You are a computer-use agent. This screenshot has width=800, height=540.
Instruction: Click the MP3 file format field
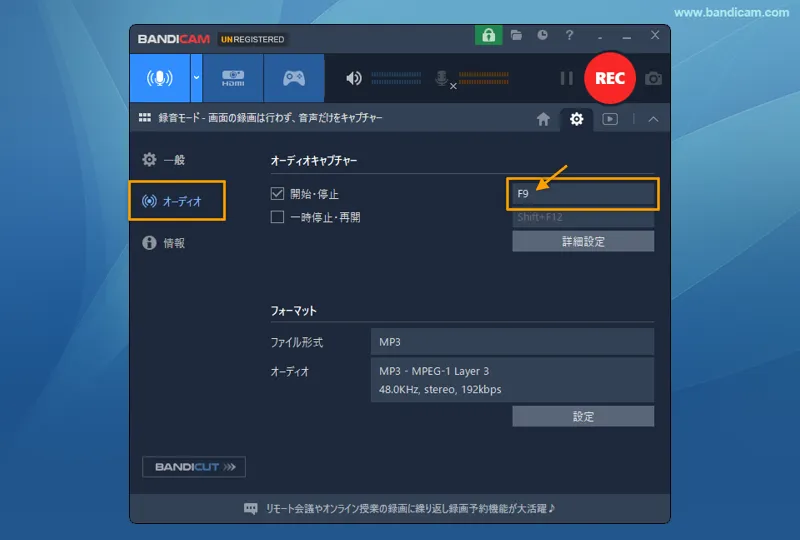point(512,342)
